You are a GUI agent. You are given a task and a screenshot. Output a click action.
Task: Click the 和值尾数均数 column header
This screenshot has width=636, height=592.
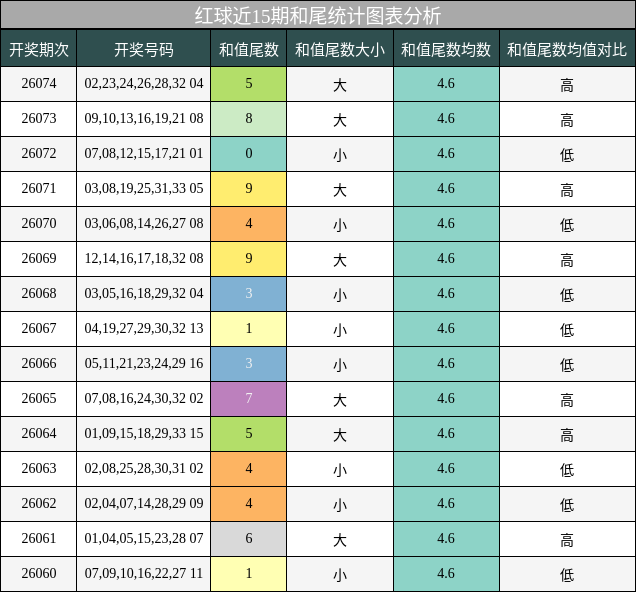tap(446, 49)
